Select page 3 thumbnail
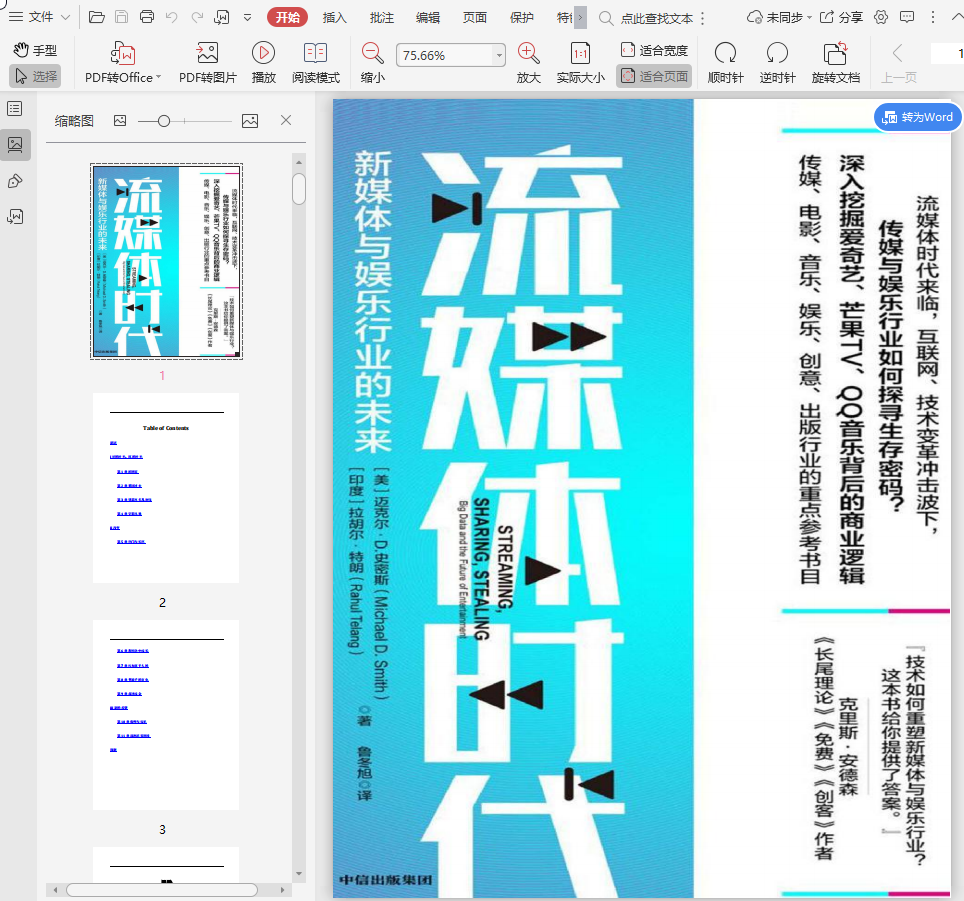The height and width of the screenshot is (901, 964). (166, 715)
